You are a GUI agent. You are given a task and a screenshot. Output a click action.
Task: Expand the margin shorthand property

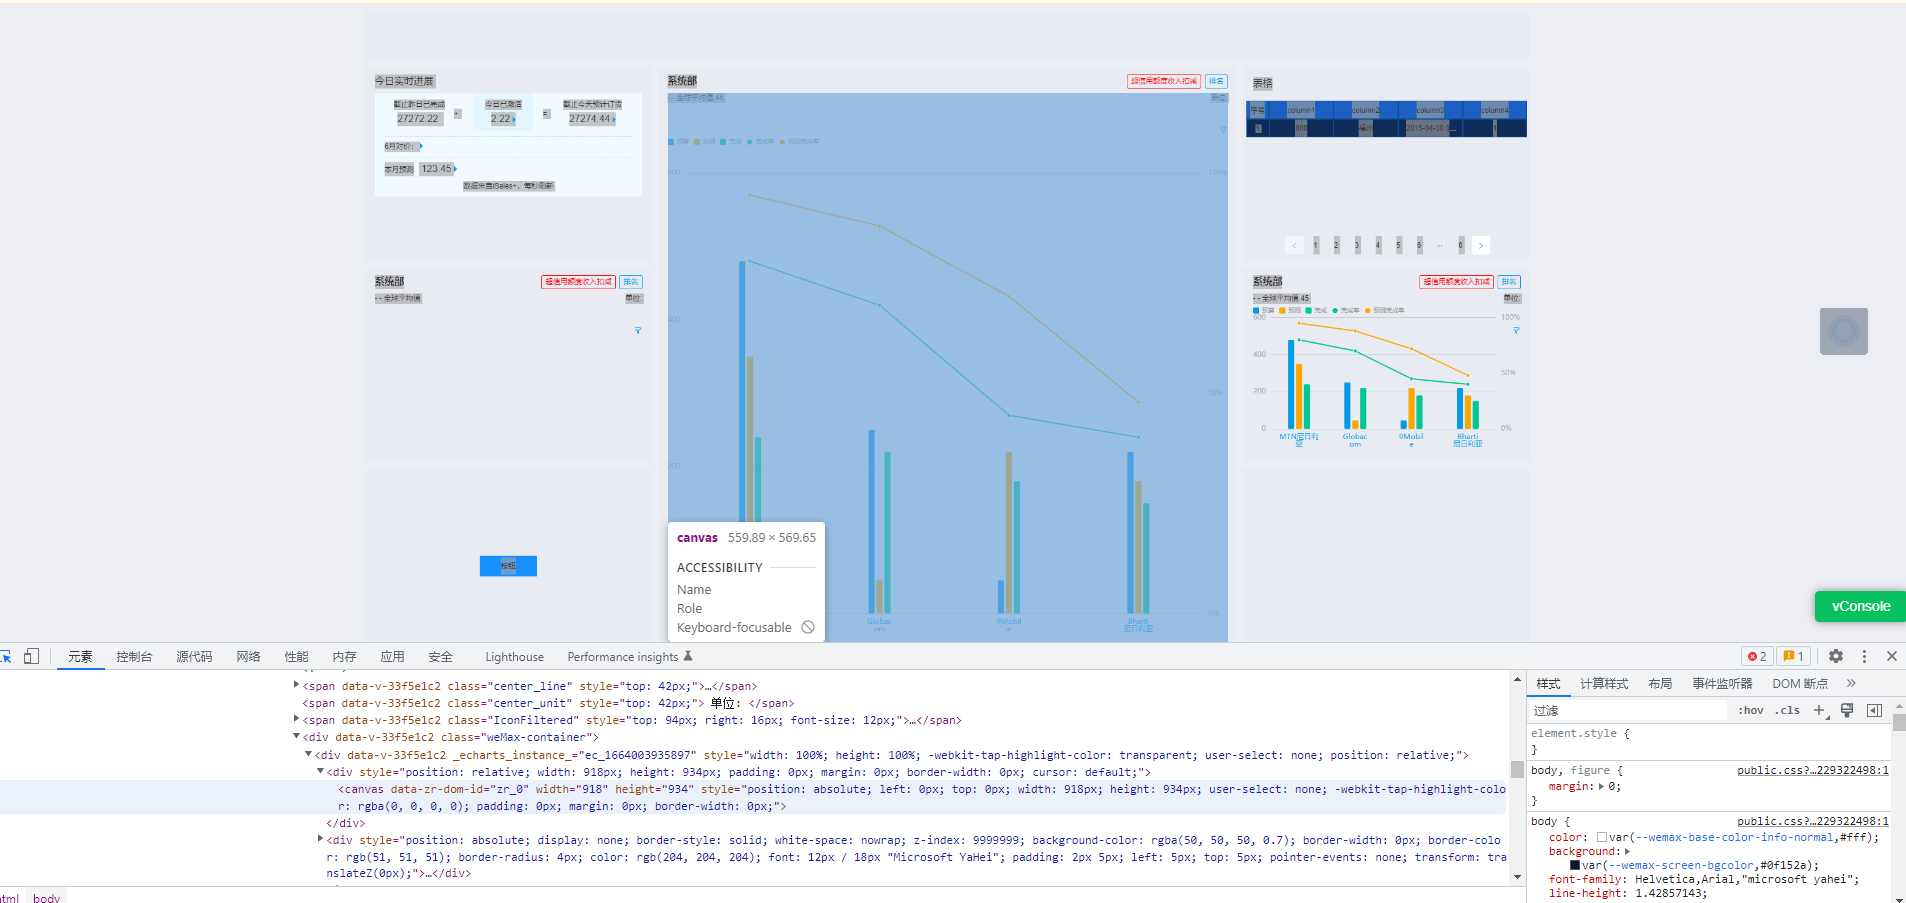pos(1601,786)
